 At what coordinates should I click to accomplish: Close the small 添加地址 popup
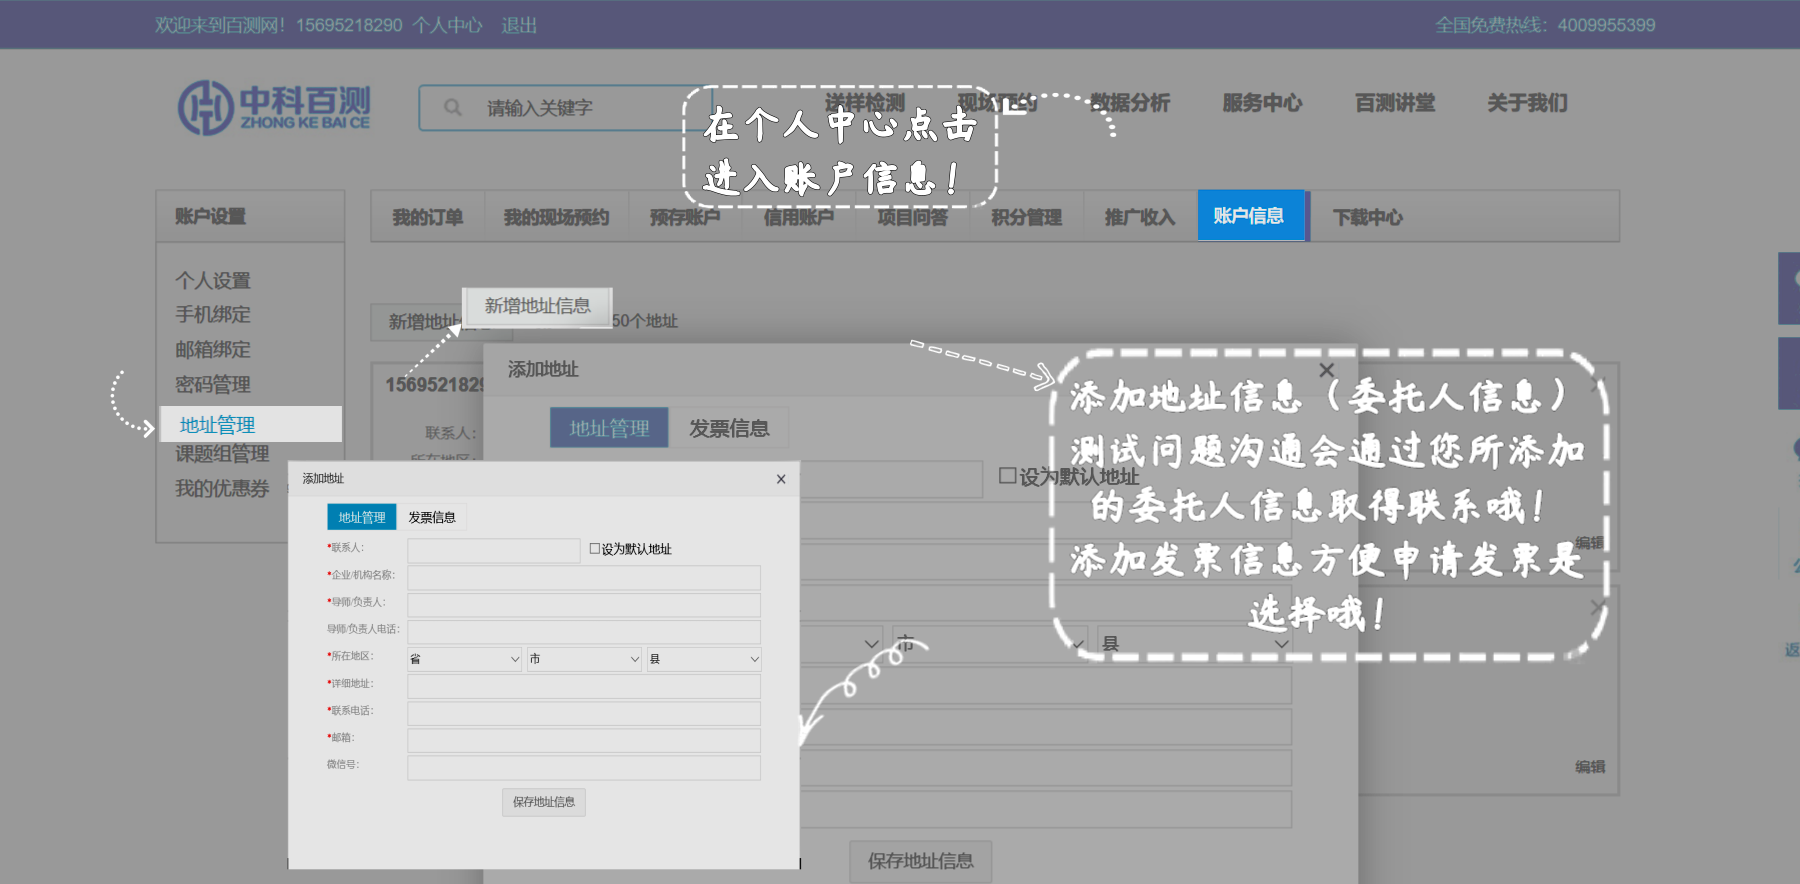coord(781,479)
